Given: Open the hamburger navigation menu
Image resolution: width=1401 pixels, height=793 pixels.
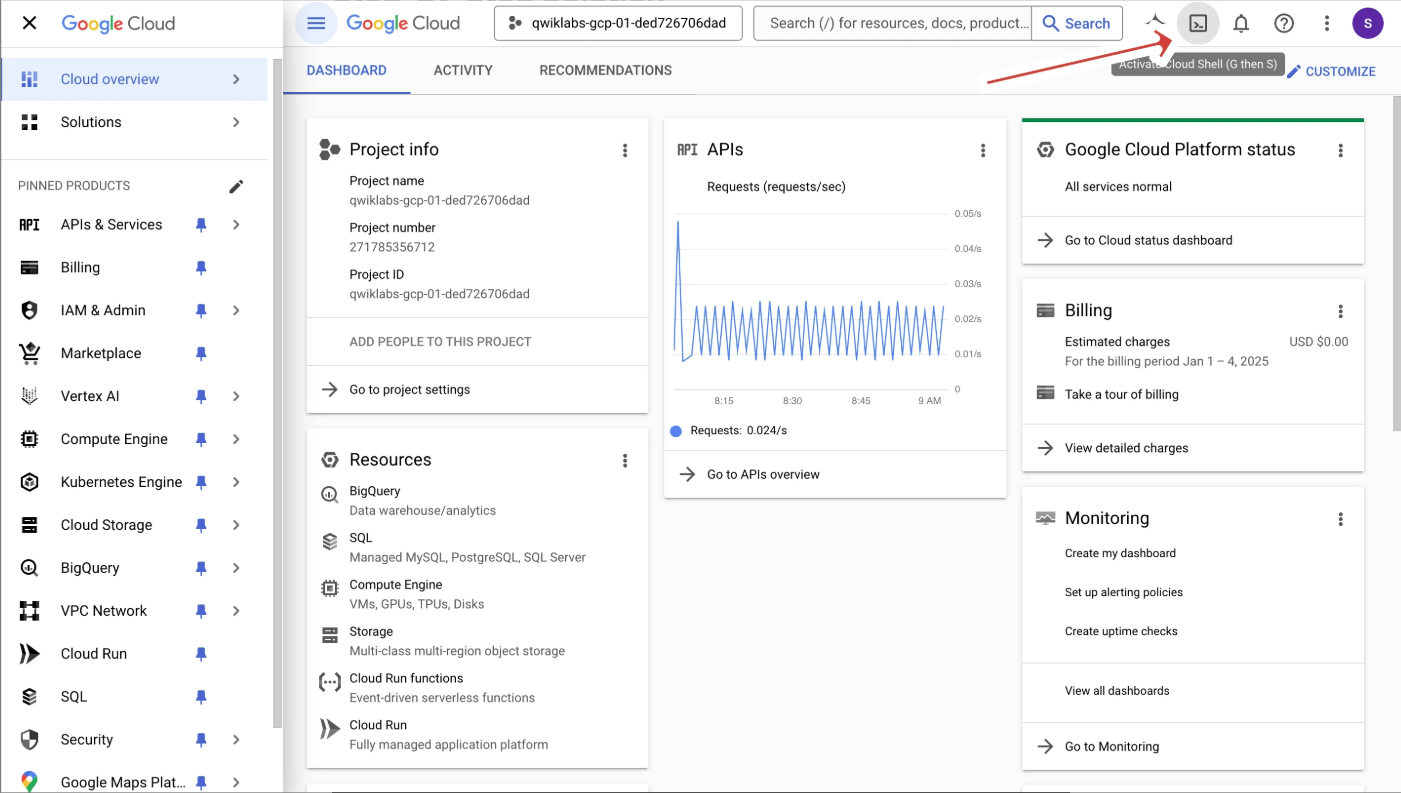Looking at the screenshot, I should (316, 23).
